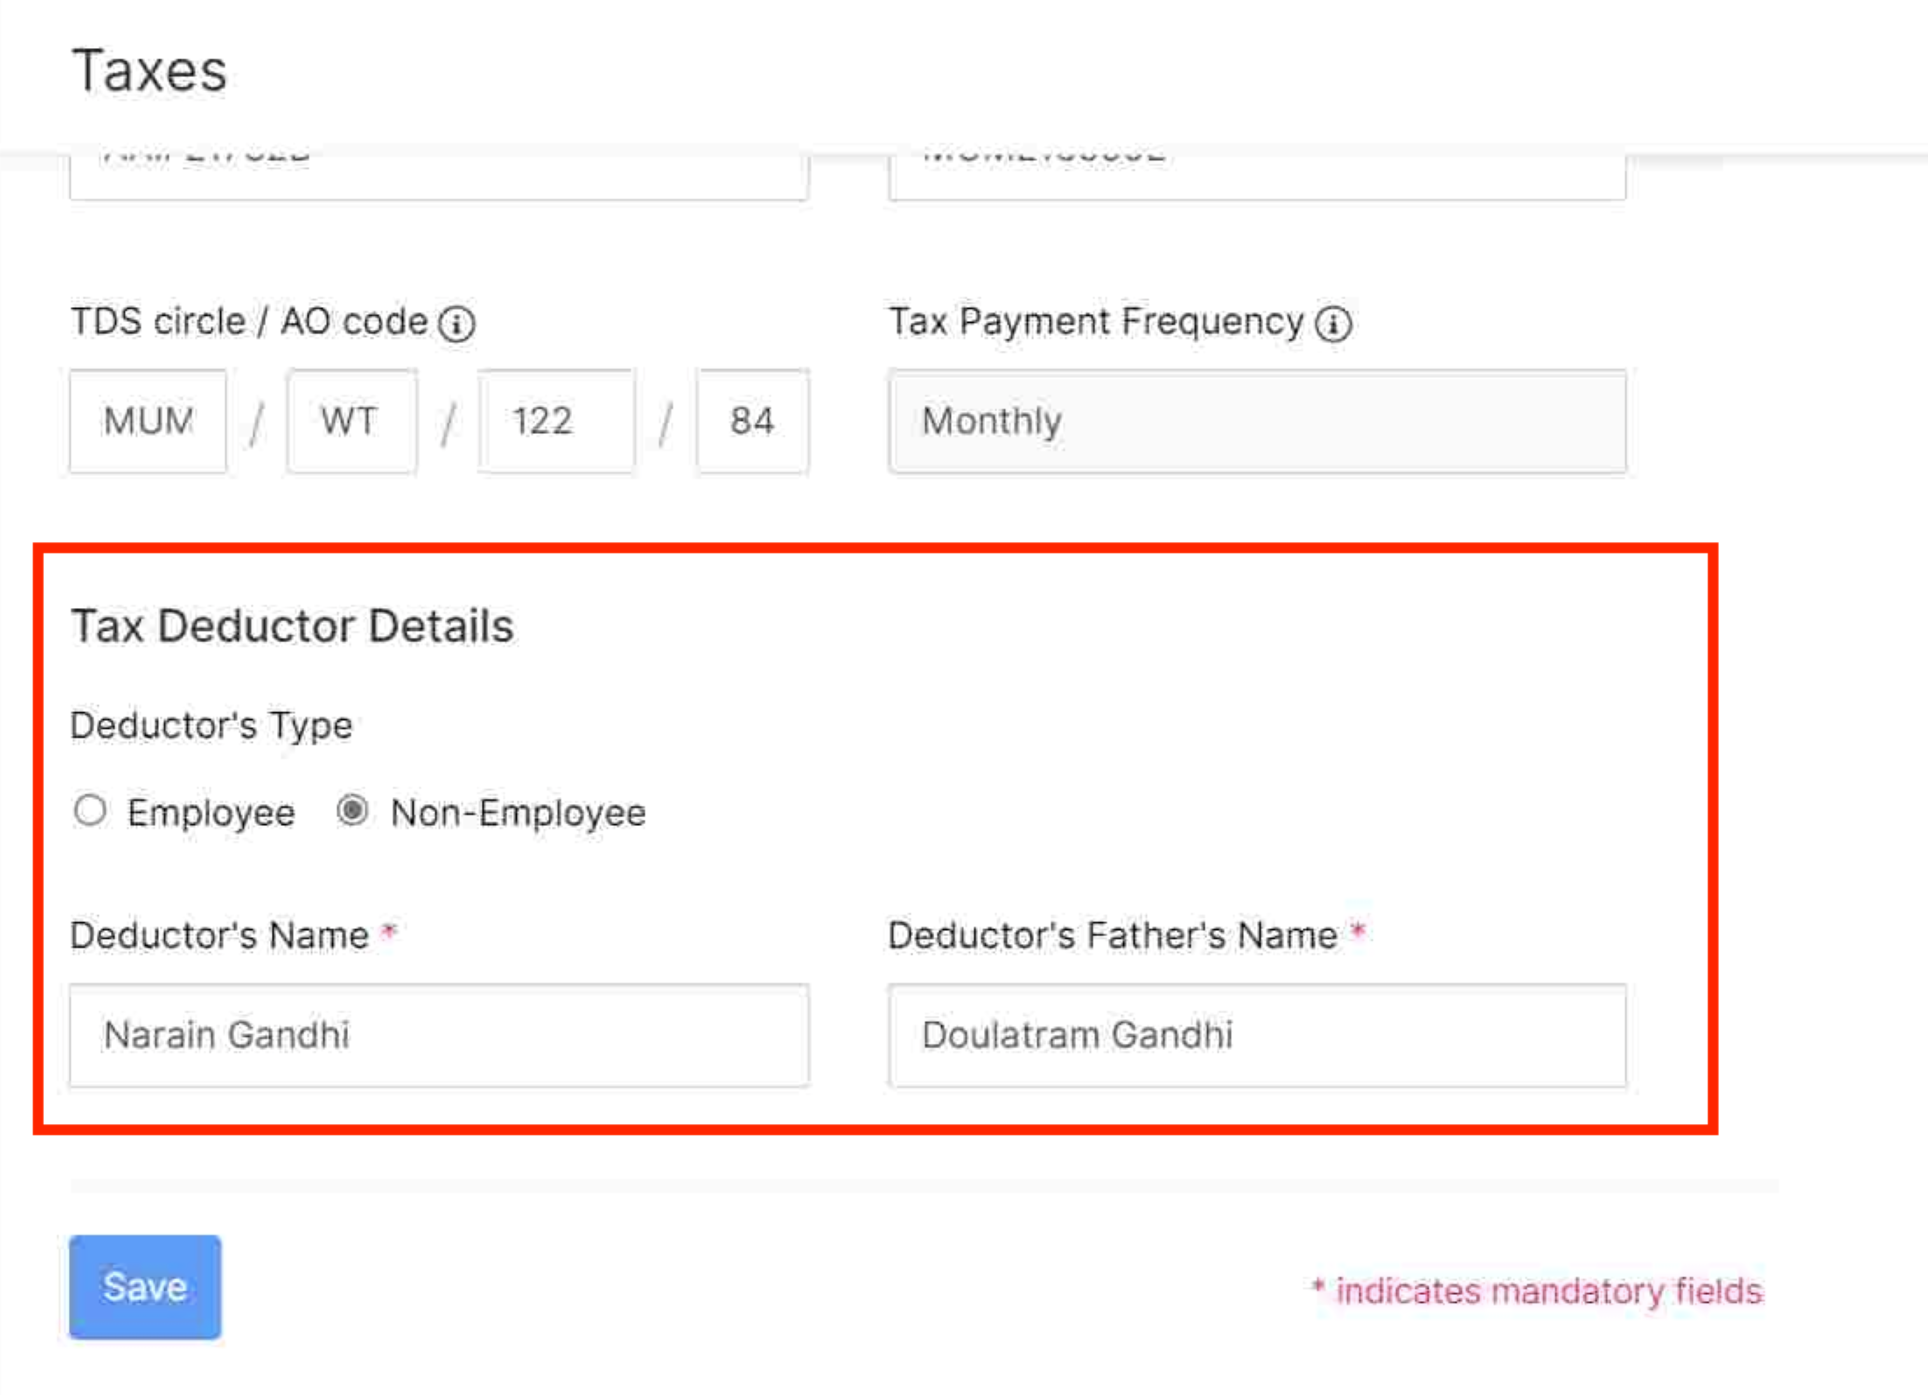Viewport: 1928px width, 1395px height.
Task: Select the Non-Employee radio button
Action: 354,812
